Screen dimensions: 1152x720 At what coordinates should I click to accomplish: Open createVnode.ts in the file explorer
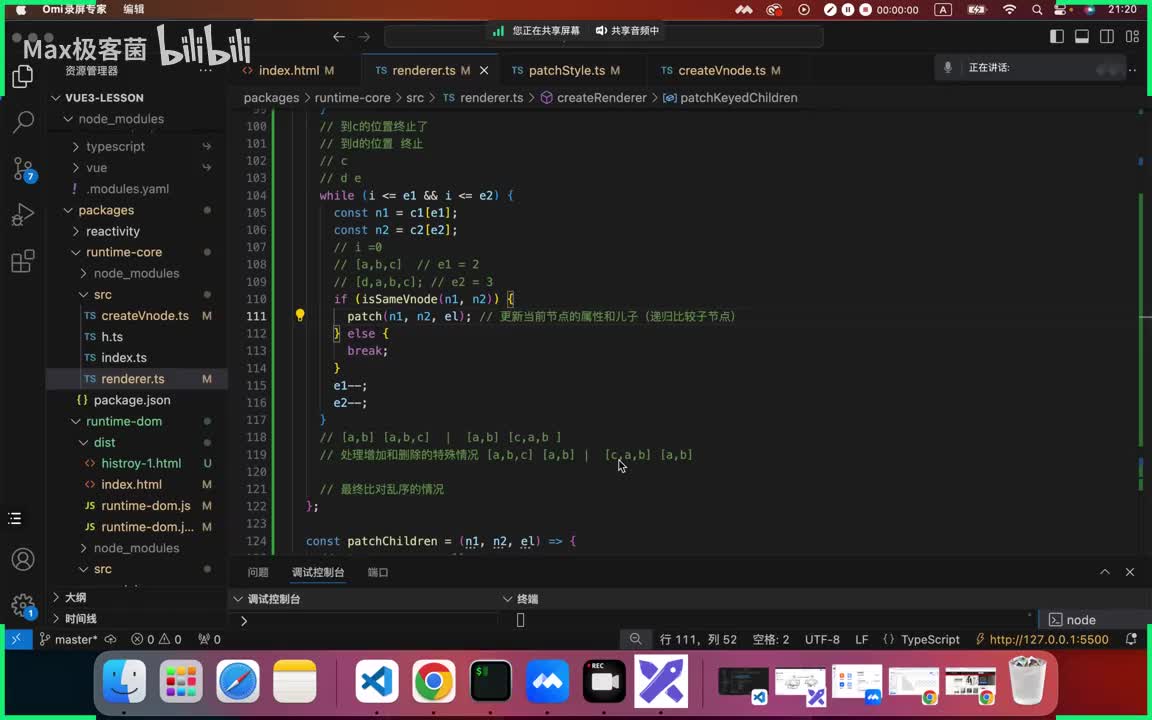[145, 316]
